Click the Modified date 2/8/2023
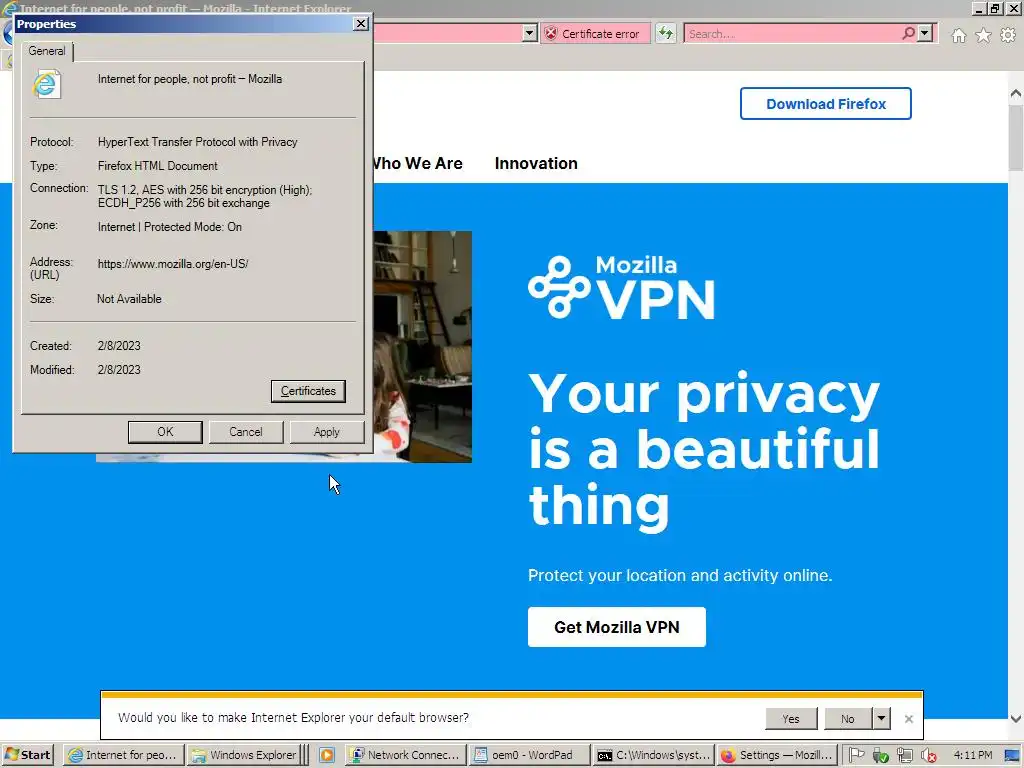This screenshot has height=768, width=1024. click(119, 370)
